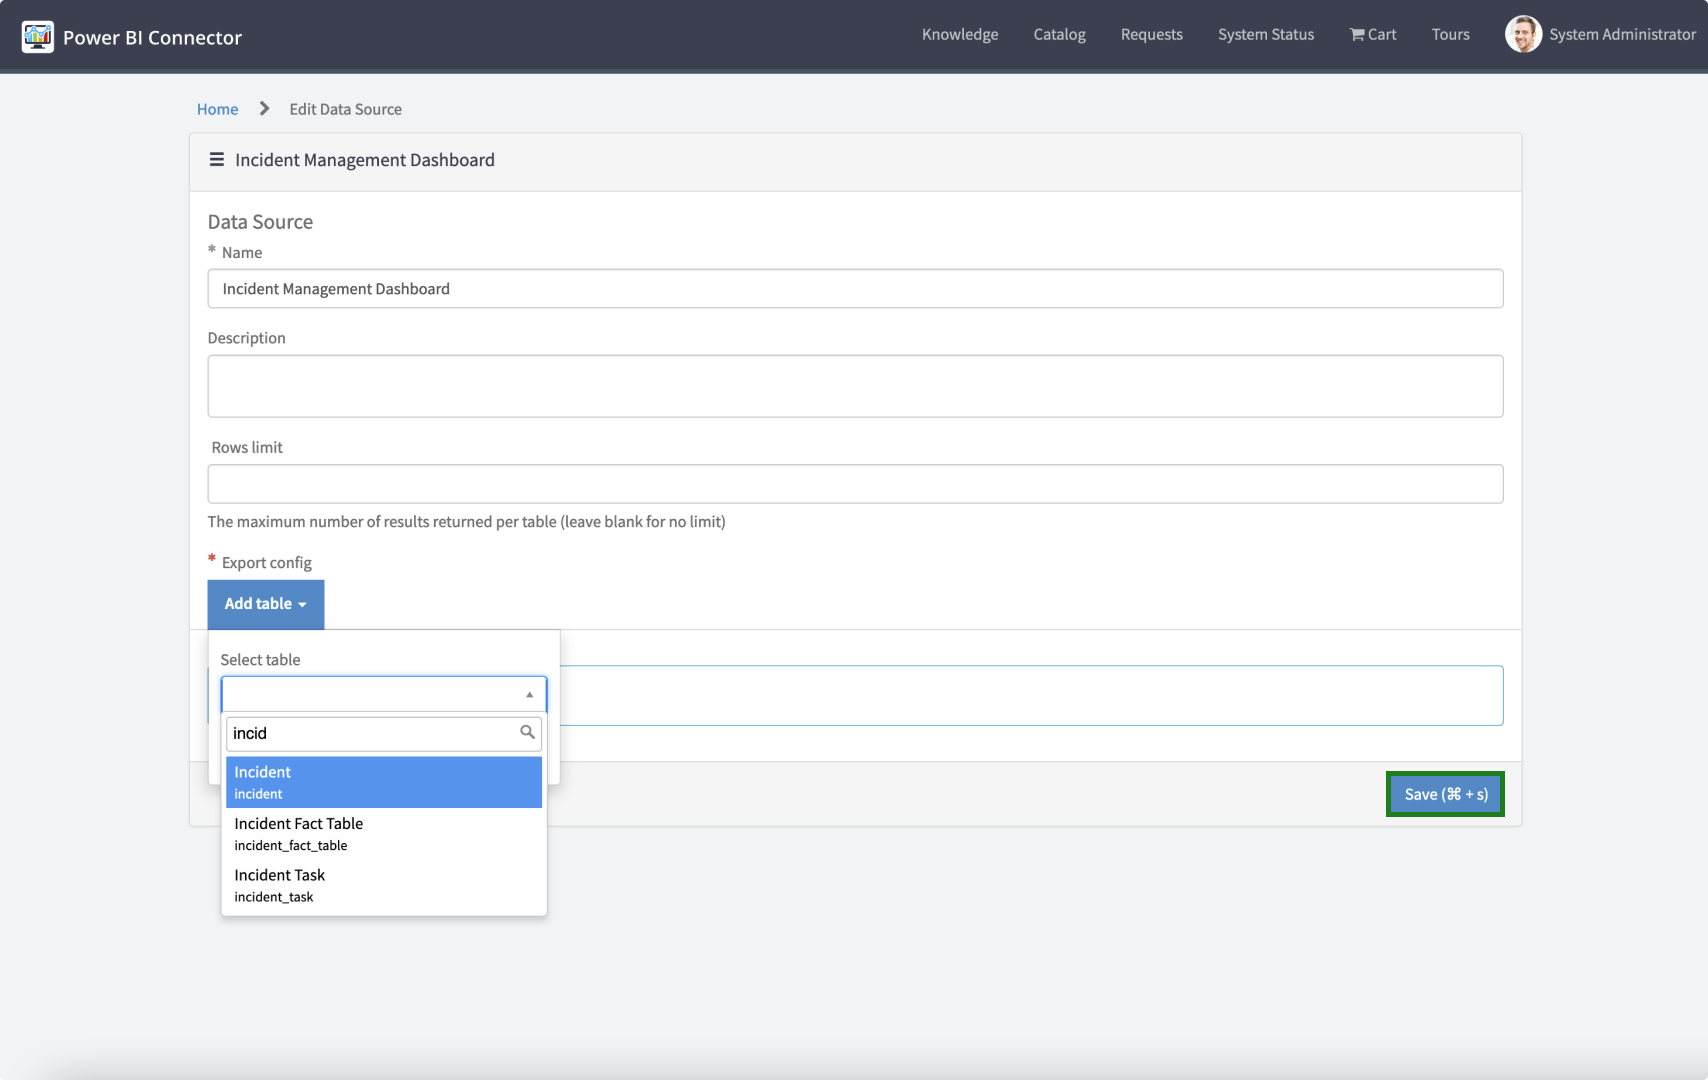Image resolution: width=1708 pixels, height=1080 pixels.
Task: Click the Save button
Action: pos(1444,793)
